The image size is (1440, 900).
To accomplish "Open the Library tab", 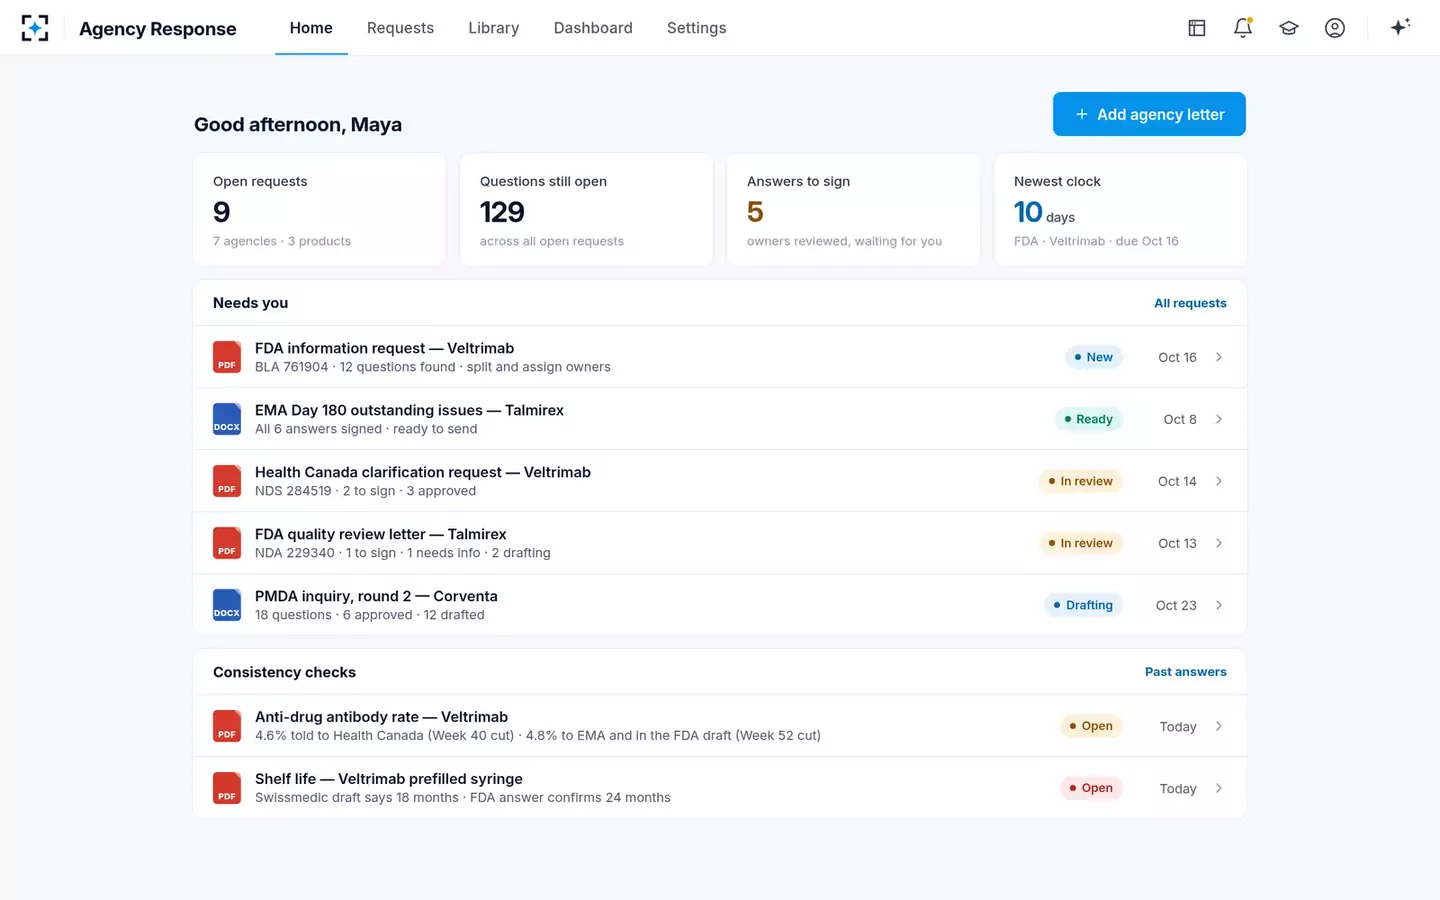I will 494,28.
